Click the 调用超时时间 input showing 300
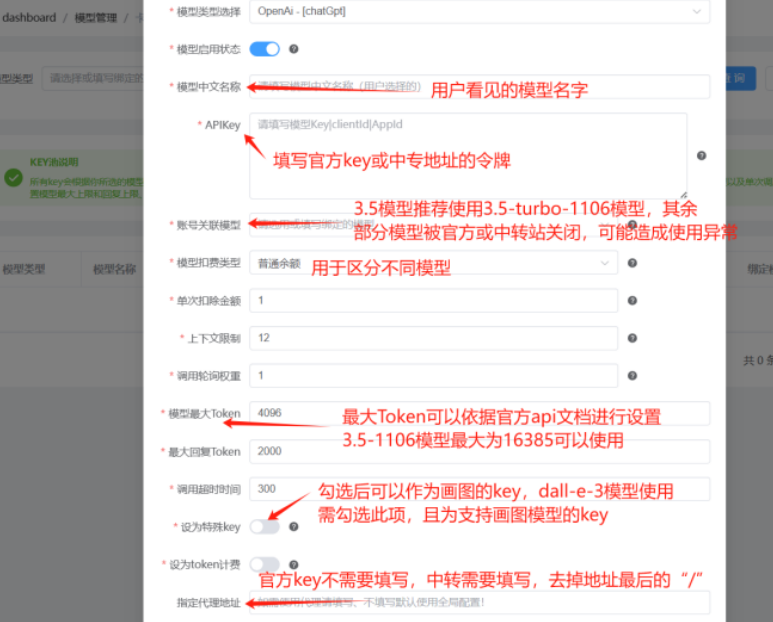The image size is (773, 622). pos(479,489)
